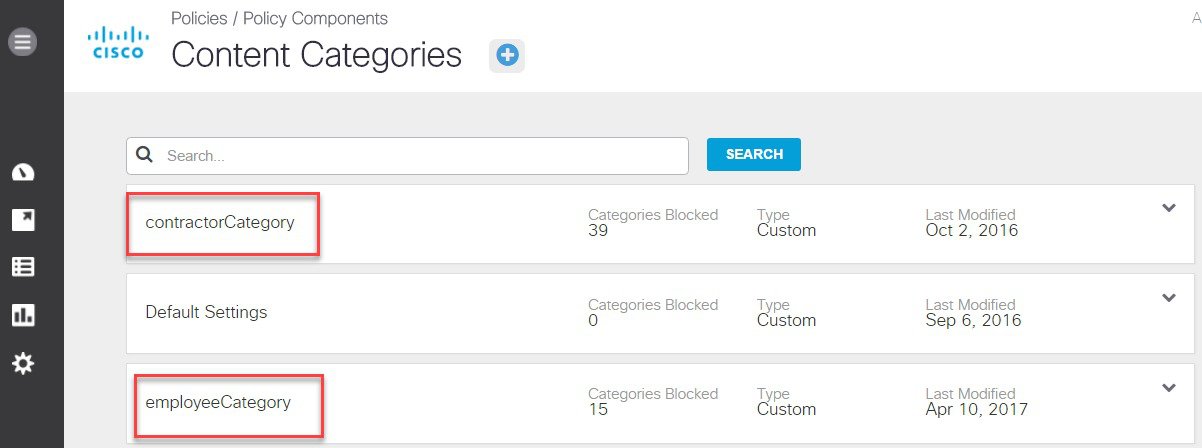Viewport: 1202px width, 448px height.
Task: Click the Cisco logo
Action: pos(119,46)
